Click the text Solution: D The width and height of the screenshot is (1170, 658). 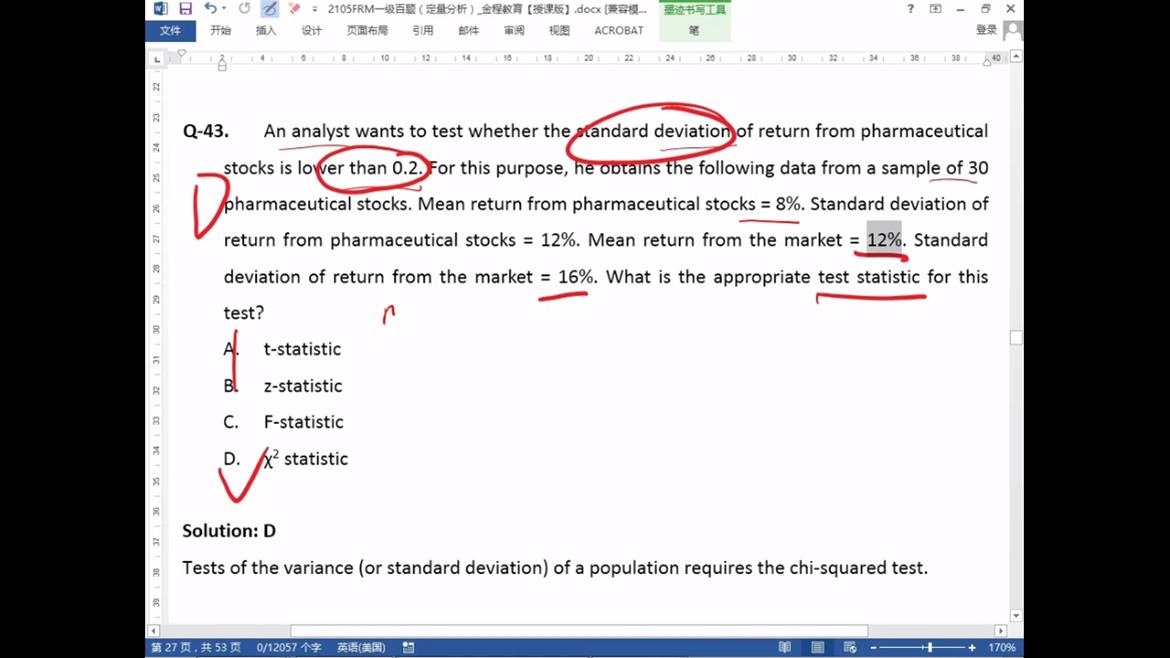[x=229, y=531]
